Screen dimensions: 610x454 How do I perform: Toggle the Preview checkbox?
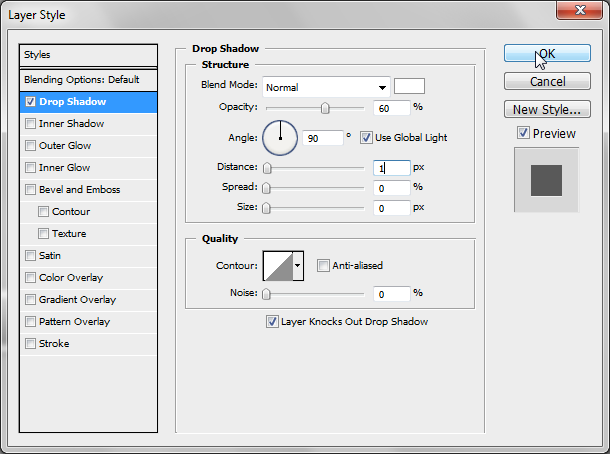(x=523, y=133)
